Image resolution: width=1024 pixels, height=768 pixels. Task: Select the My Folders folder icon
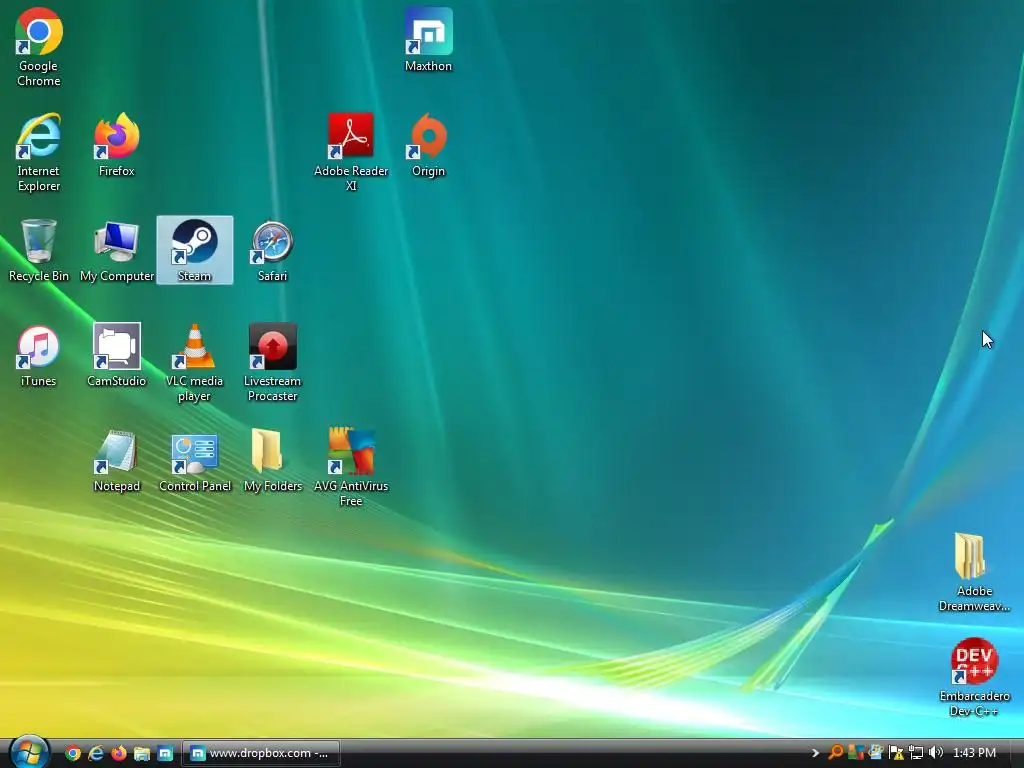(272, 460)
